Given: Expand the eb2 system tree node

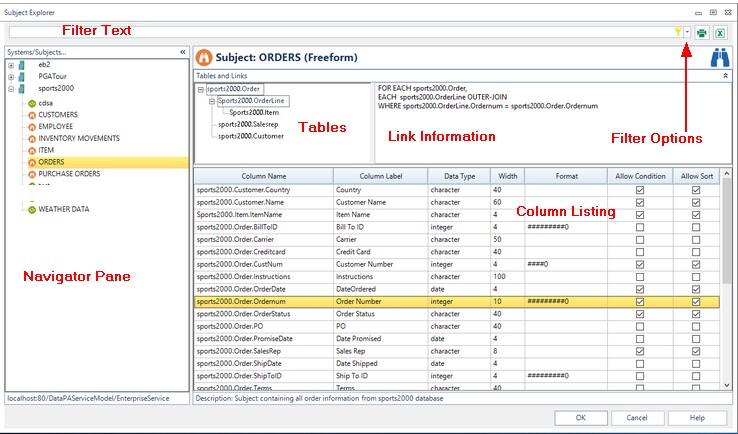Looking at the screenshot, I should 11,65.
